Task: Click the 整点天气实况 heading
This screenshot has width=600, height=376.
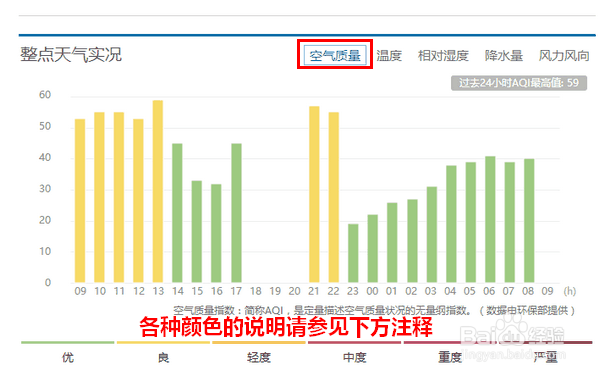Action: click(71, 54)
